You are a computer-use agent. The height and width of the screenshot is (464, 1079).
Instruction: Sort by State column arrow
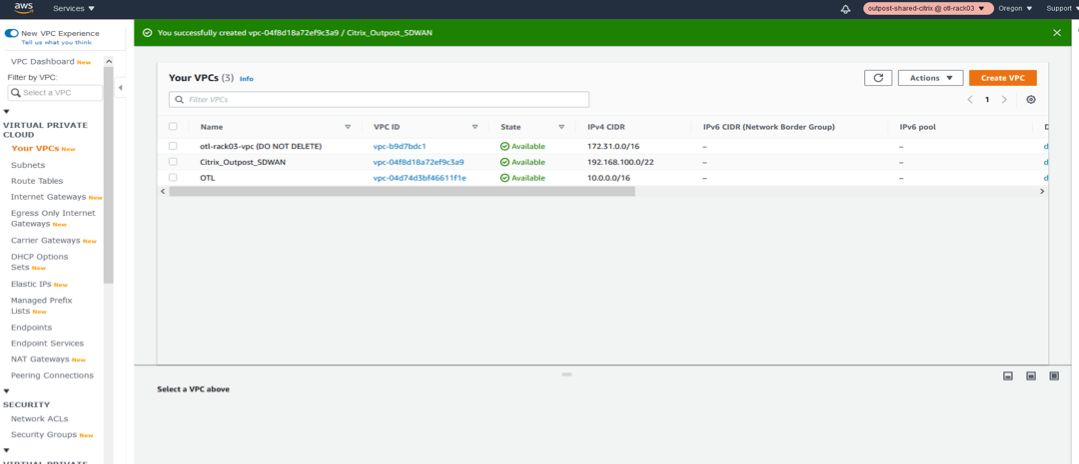point(562,127)
